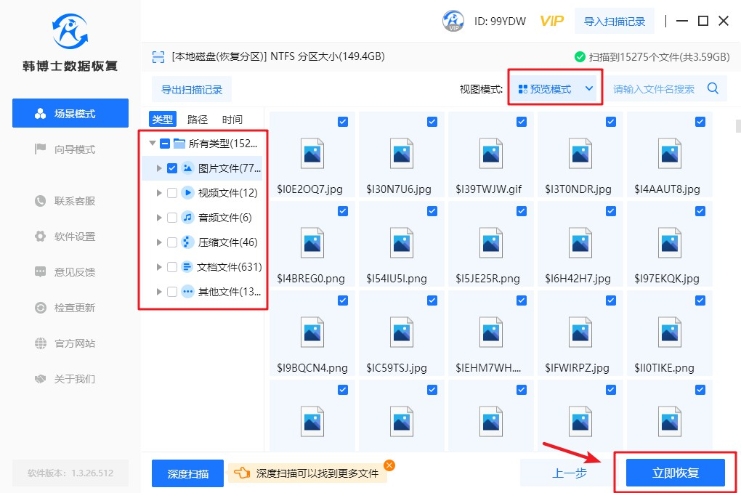Uncheck the 图片文件 checkbox
742x500 pixels.
click(172, 168)
